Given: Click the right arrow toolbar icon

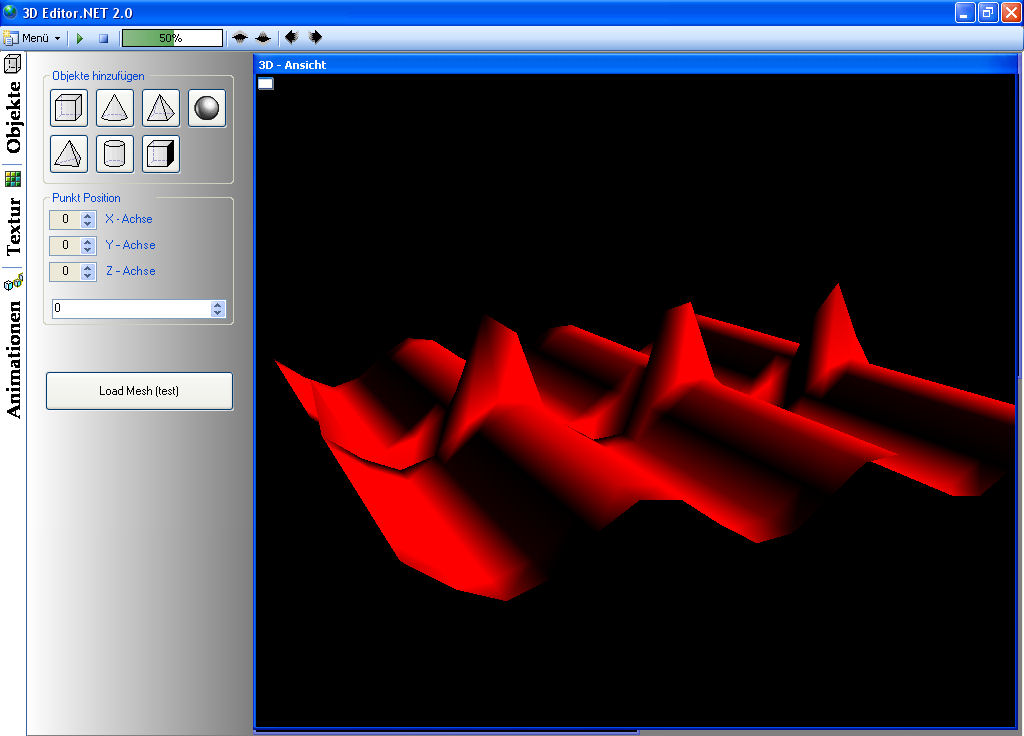Looking at the screenshot, I should [x=315, y=38].
